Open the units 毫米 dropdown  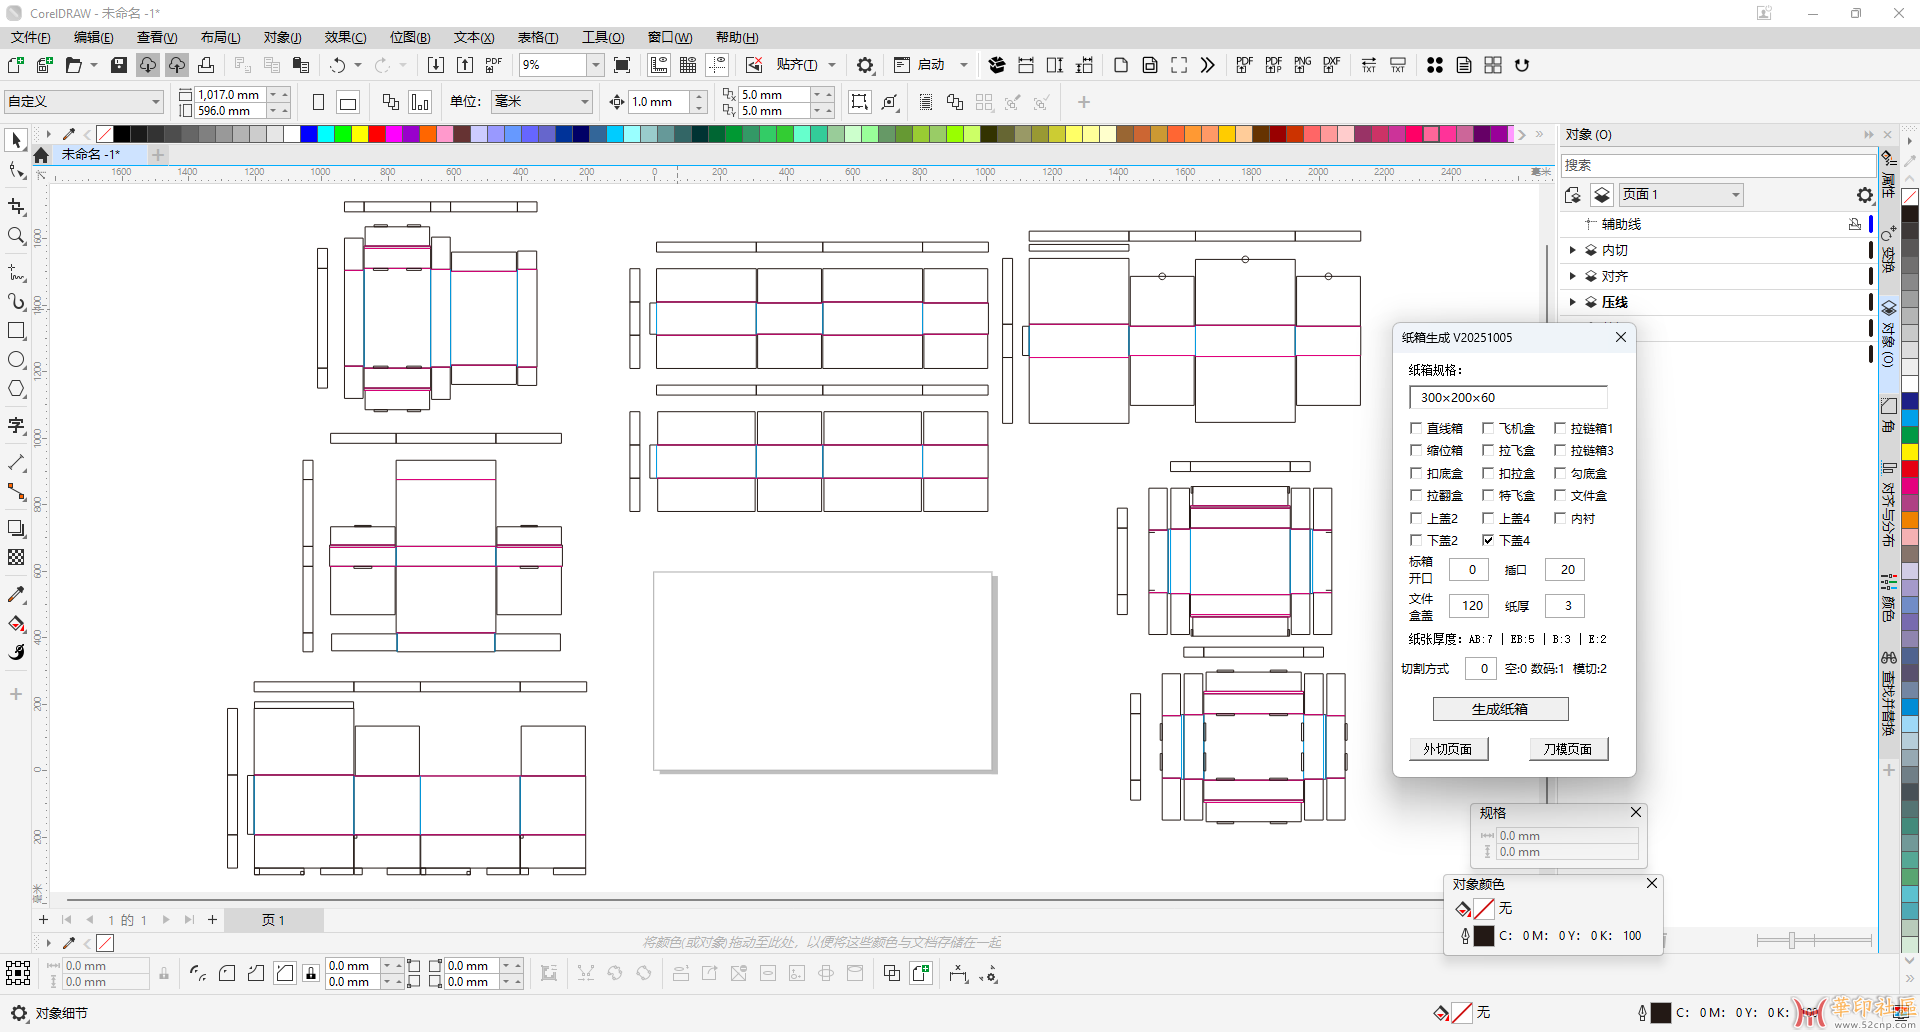(542, 102)
